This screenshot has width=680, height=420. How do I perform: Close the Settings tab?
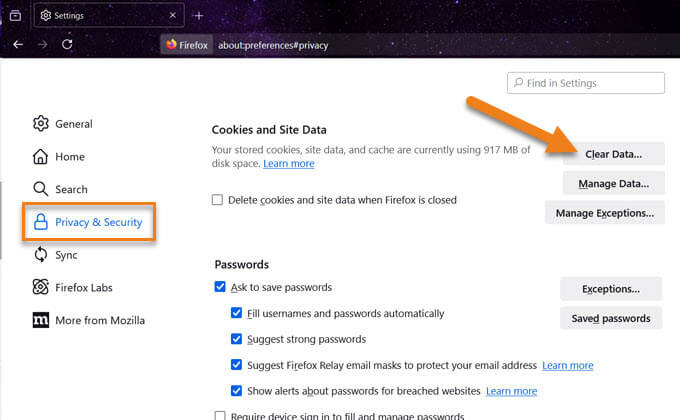point(173,15)
